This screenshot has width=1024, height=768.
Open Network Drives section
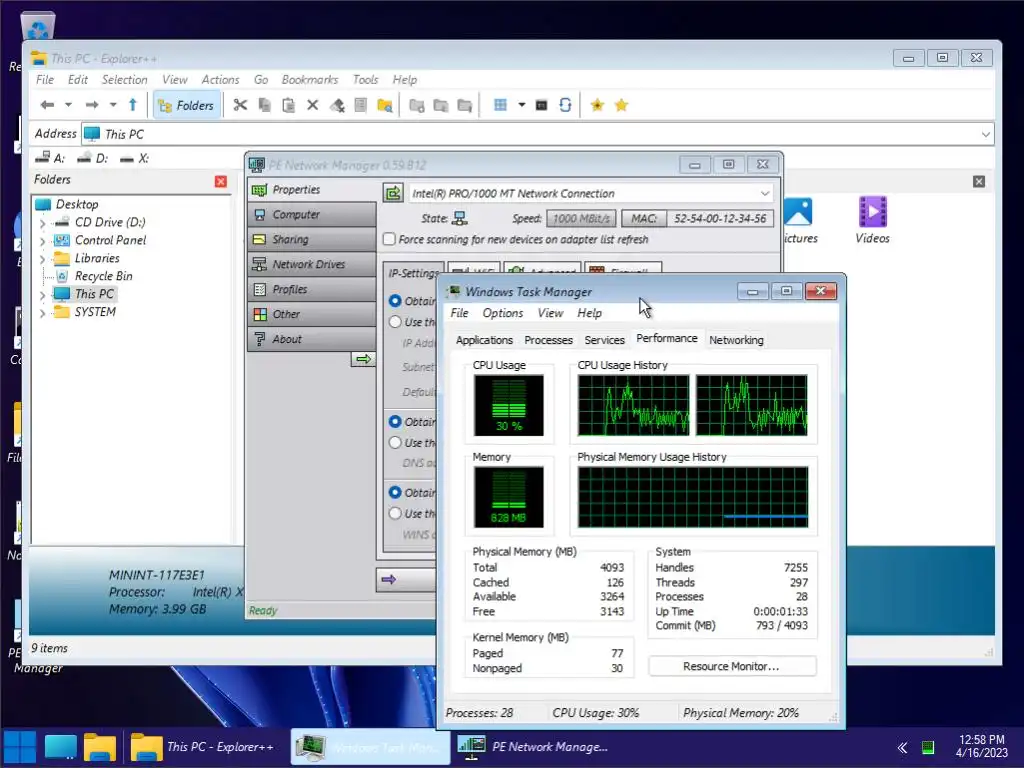(x=312, y=264)
